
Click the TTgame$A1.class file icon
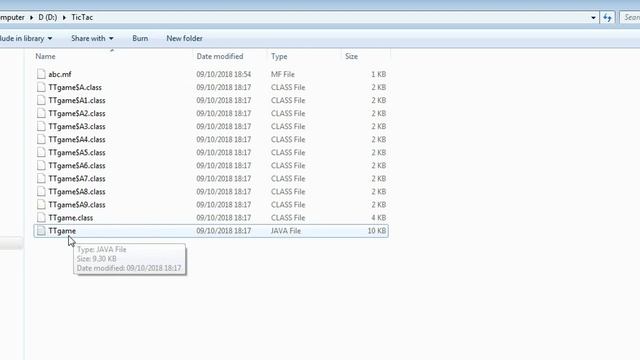click(x=41, y=100)
